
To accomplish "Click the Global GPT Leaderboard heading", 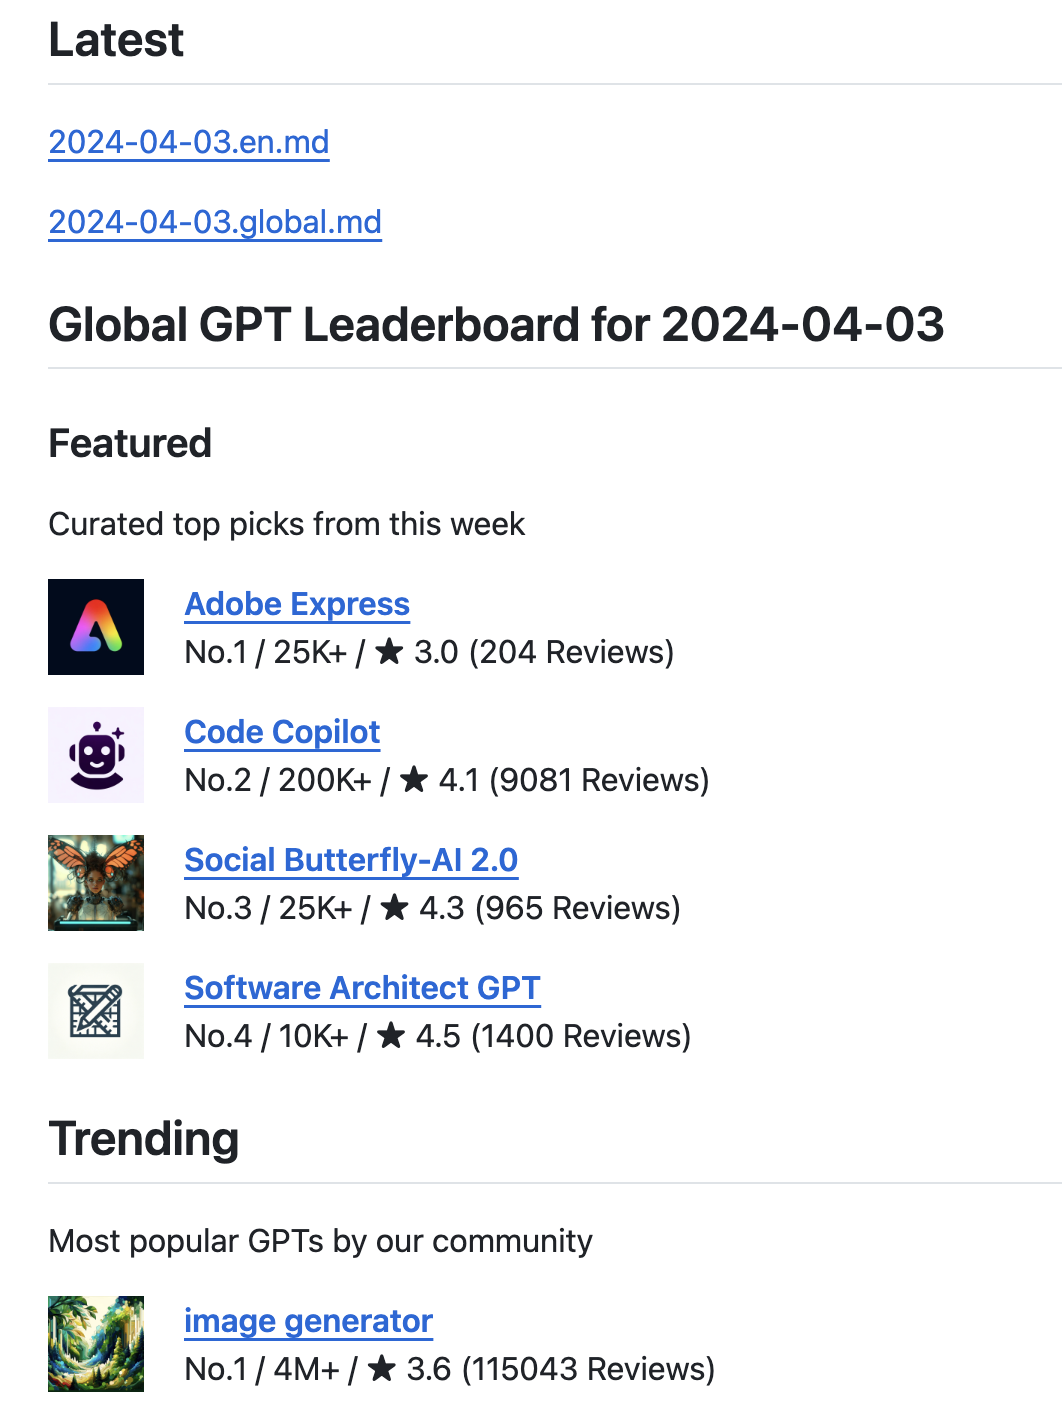I will click(496, 324).
